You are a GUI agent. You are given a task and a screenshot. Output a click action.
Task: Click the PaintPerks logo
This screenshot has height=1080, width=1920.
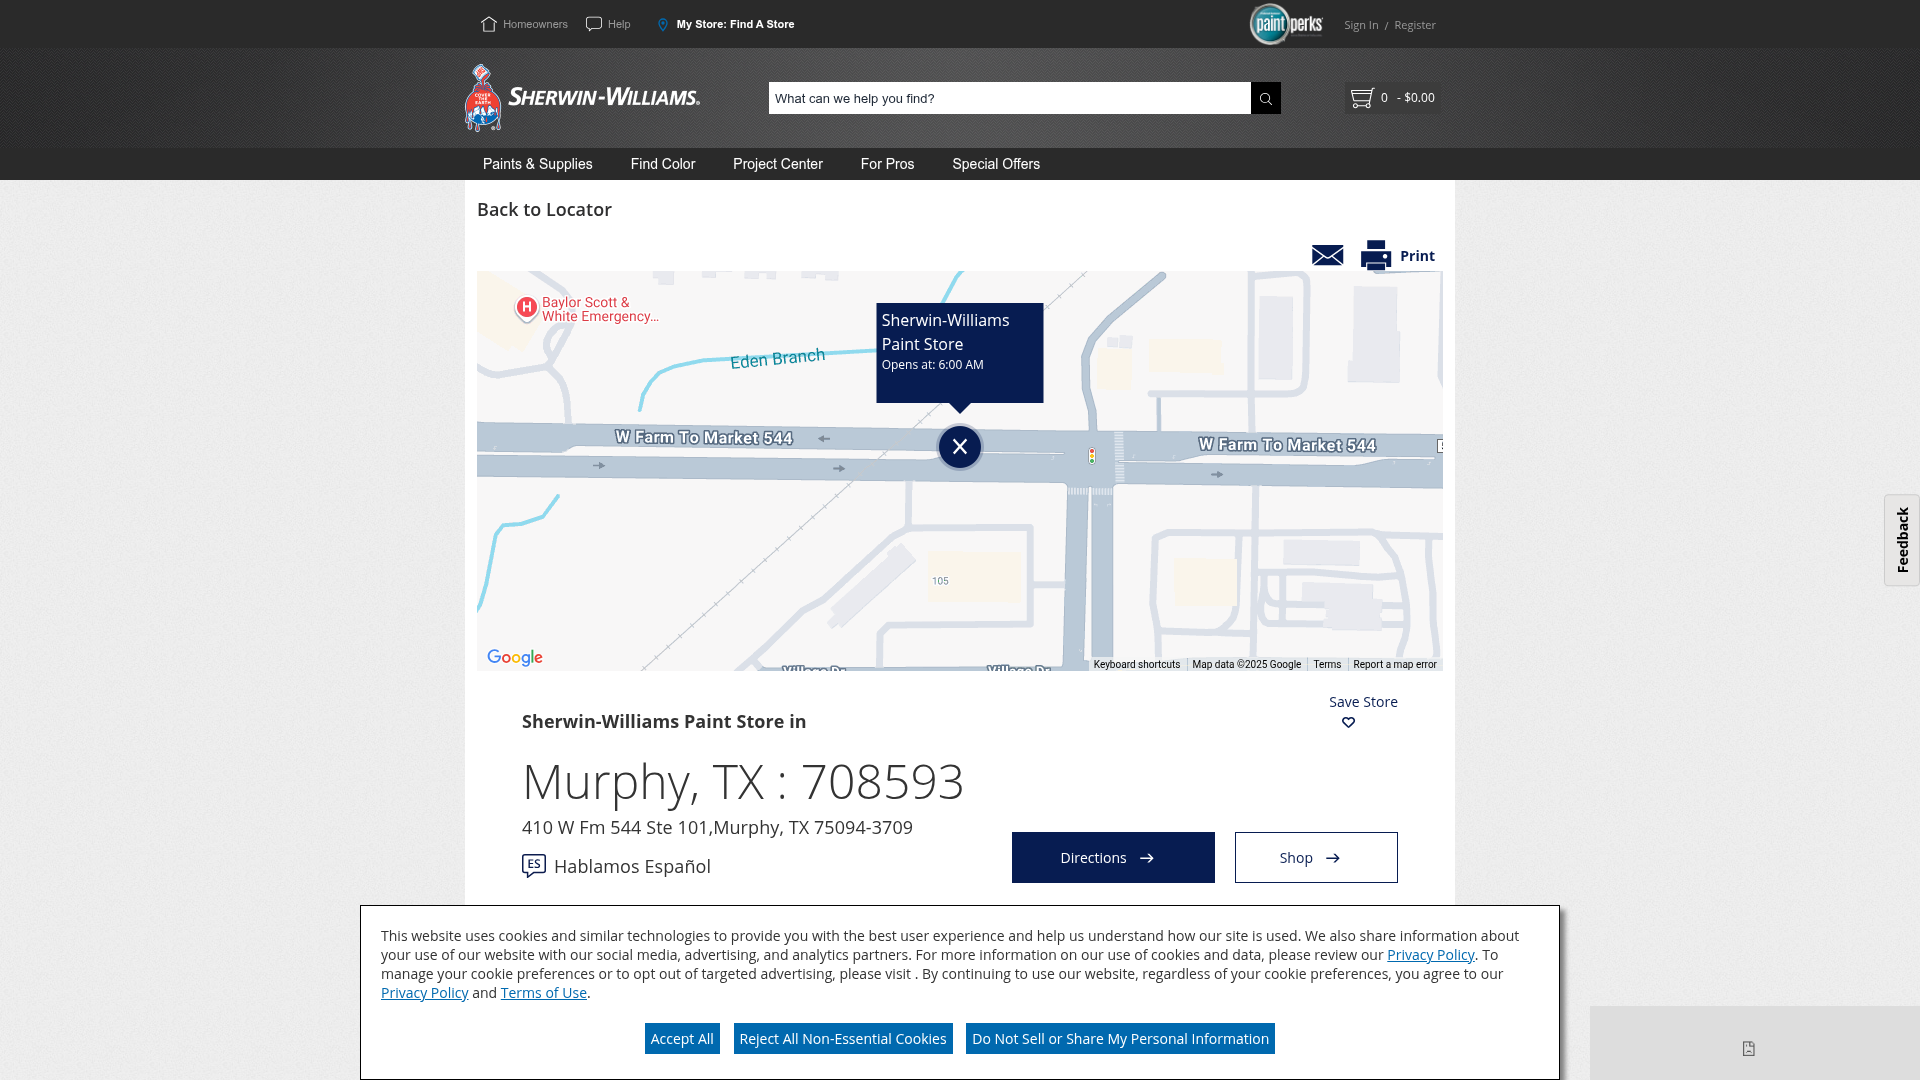tap(1286, 24)
